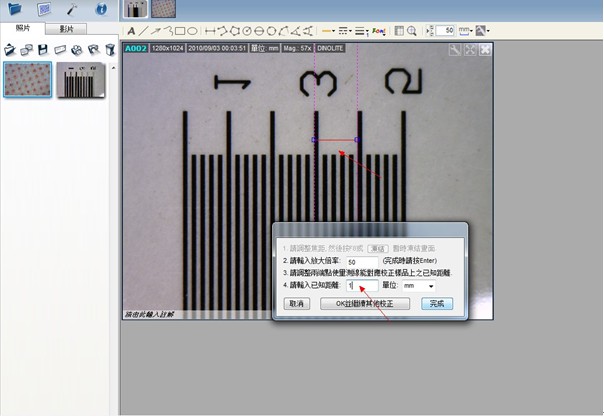This screenshot has width=604, height=417.
Task: Switch to the 影片 tab
Action: (66, 30)
